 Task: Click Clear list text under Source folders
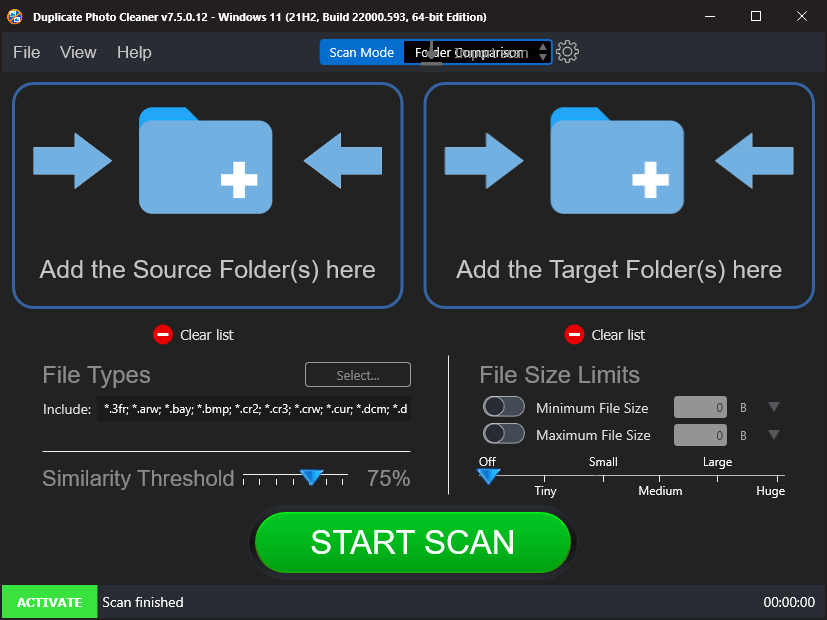point(207,335)
